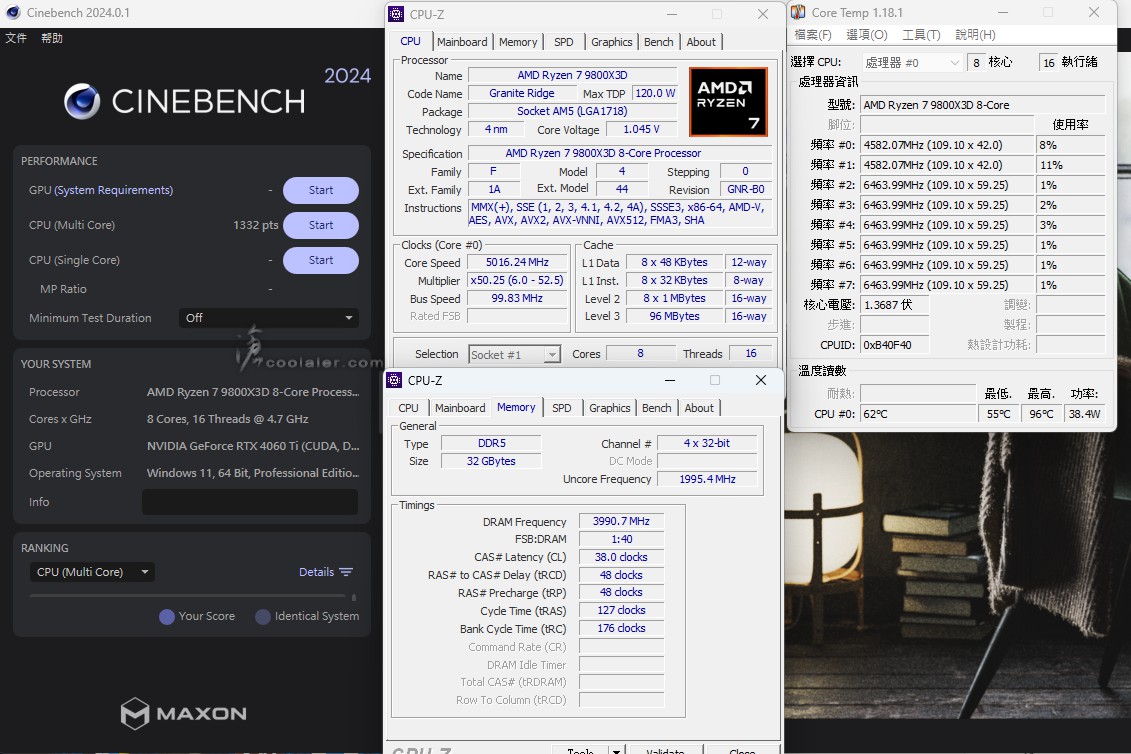Click the CPU-Z chip icon in top window

coord(396,14)
